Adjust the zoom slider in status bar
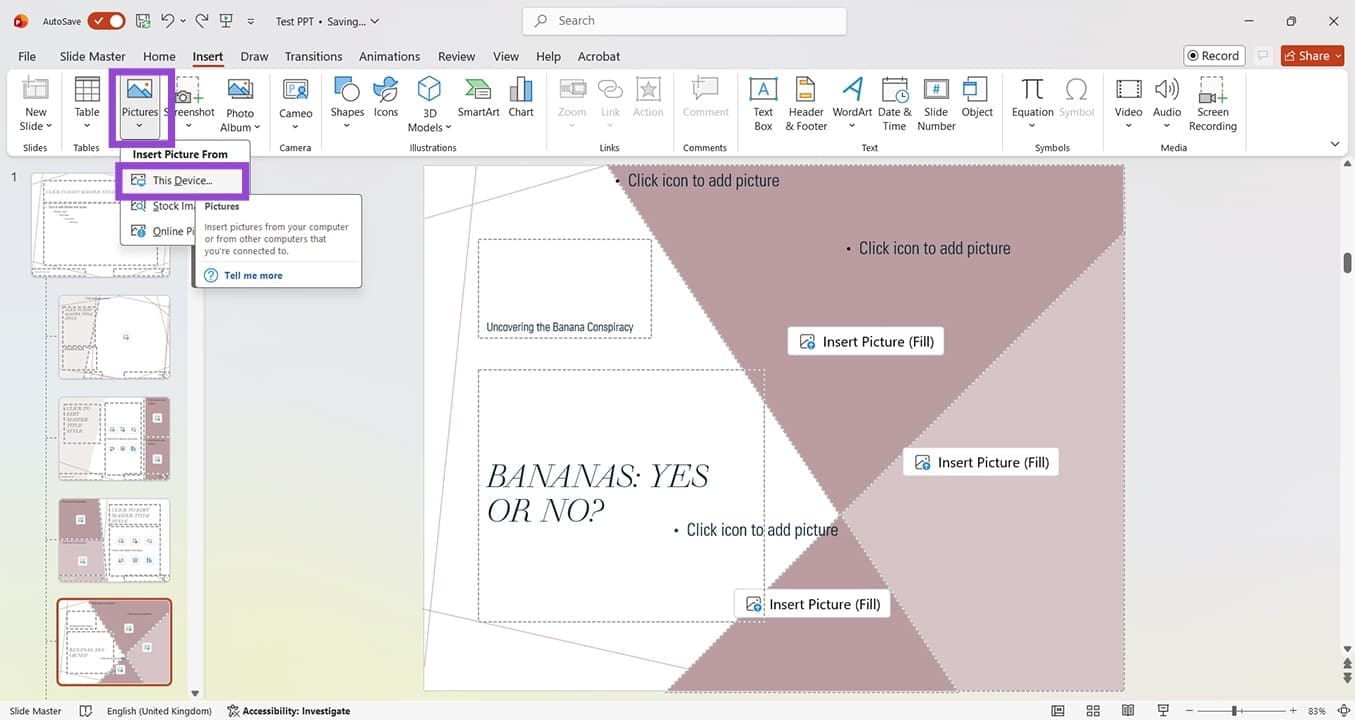This screenshot has height=720, width=1355. coord(1237,711)
